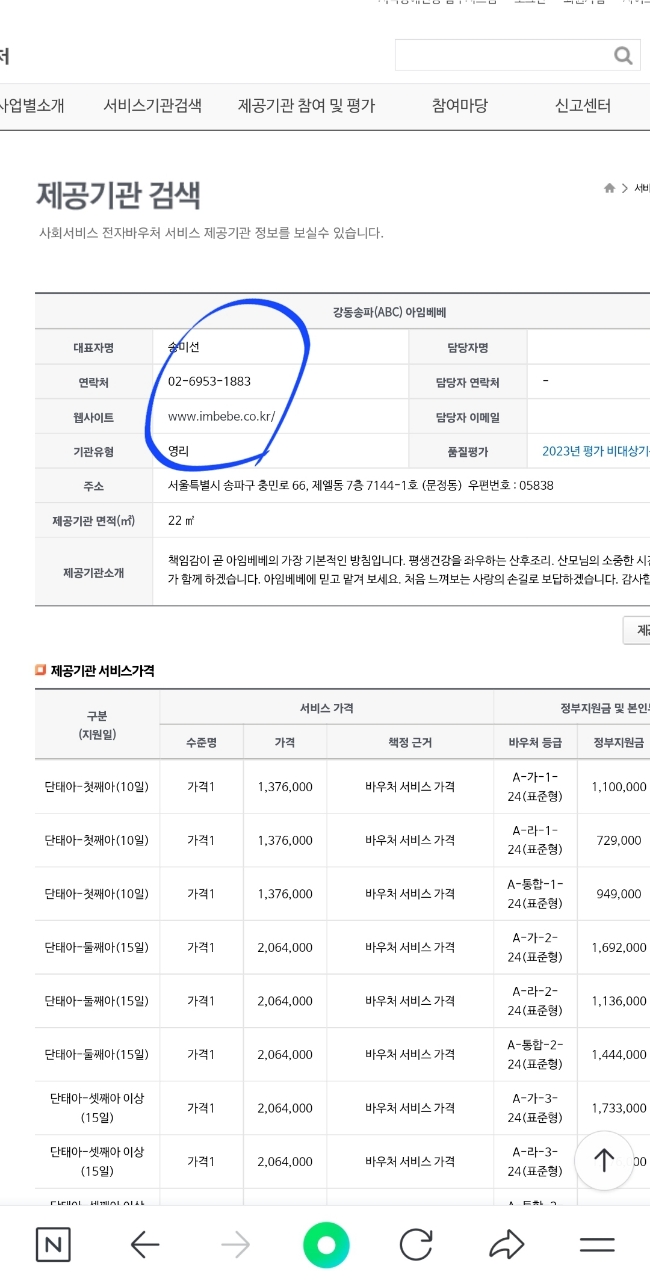Screen dimensions: 650x1284
Task: Click voucher grade A-가-2-24(표준형)
Action: pos(535,947)
